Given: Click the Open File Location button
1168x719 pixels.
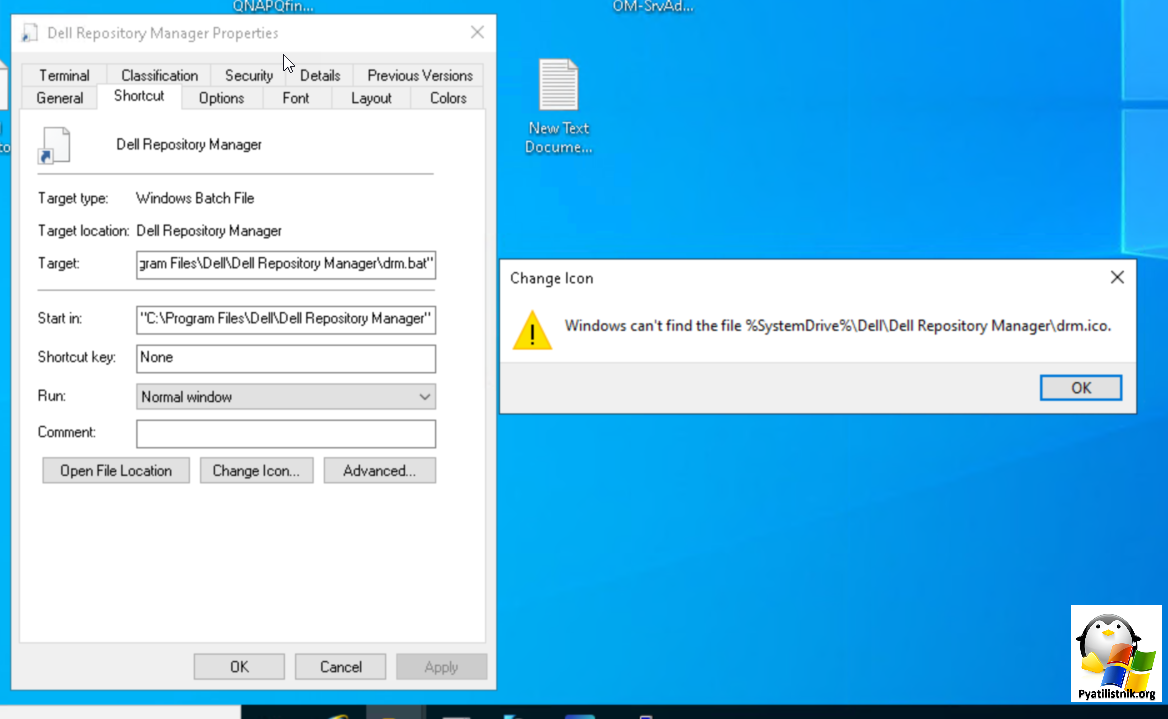Looking at the screenshot, I should coord(116,471).
